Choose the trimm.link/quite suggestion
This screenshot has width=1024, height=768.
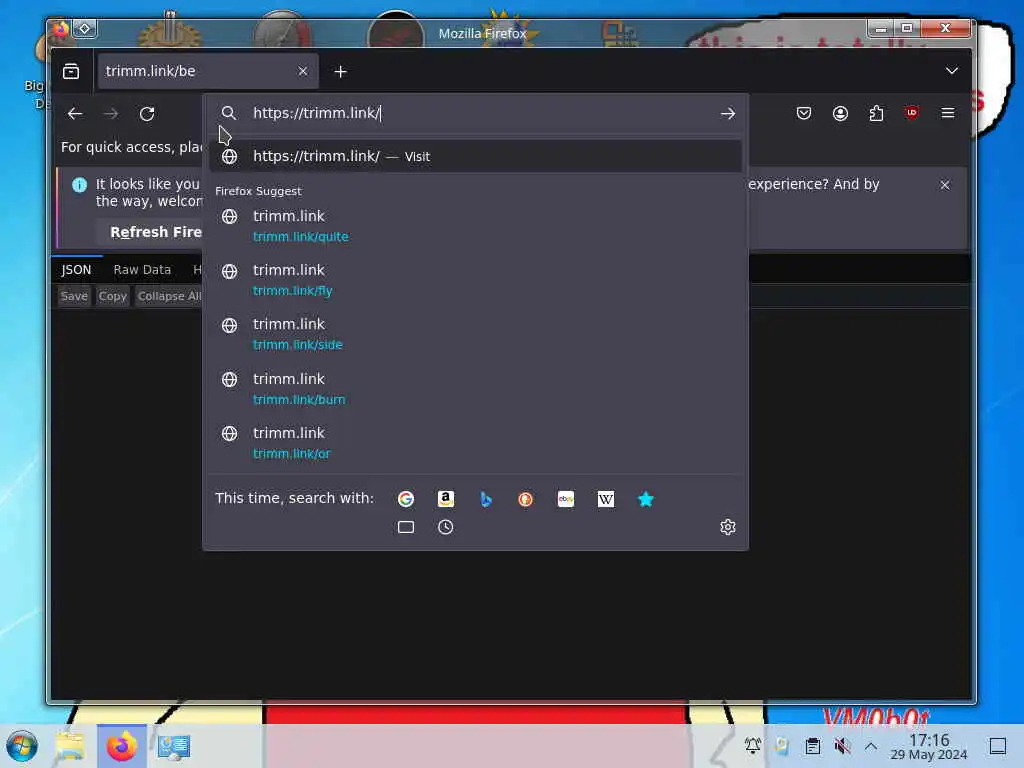coord(475,226)
